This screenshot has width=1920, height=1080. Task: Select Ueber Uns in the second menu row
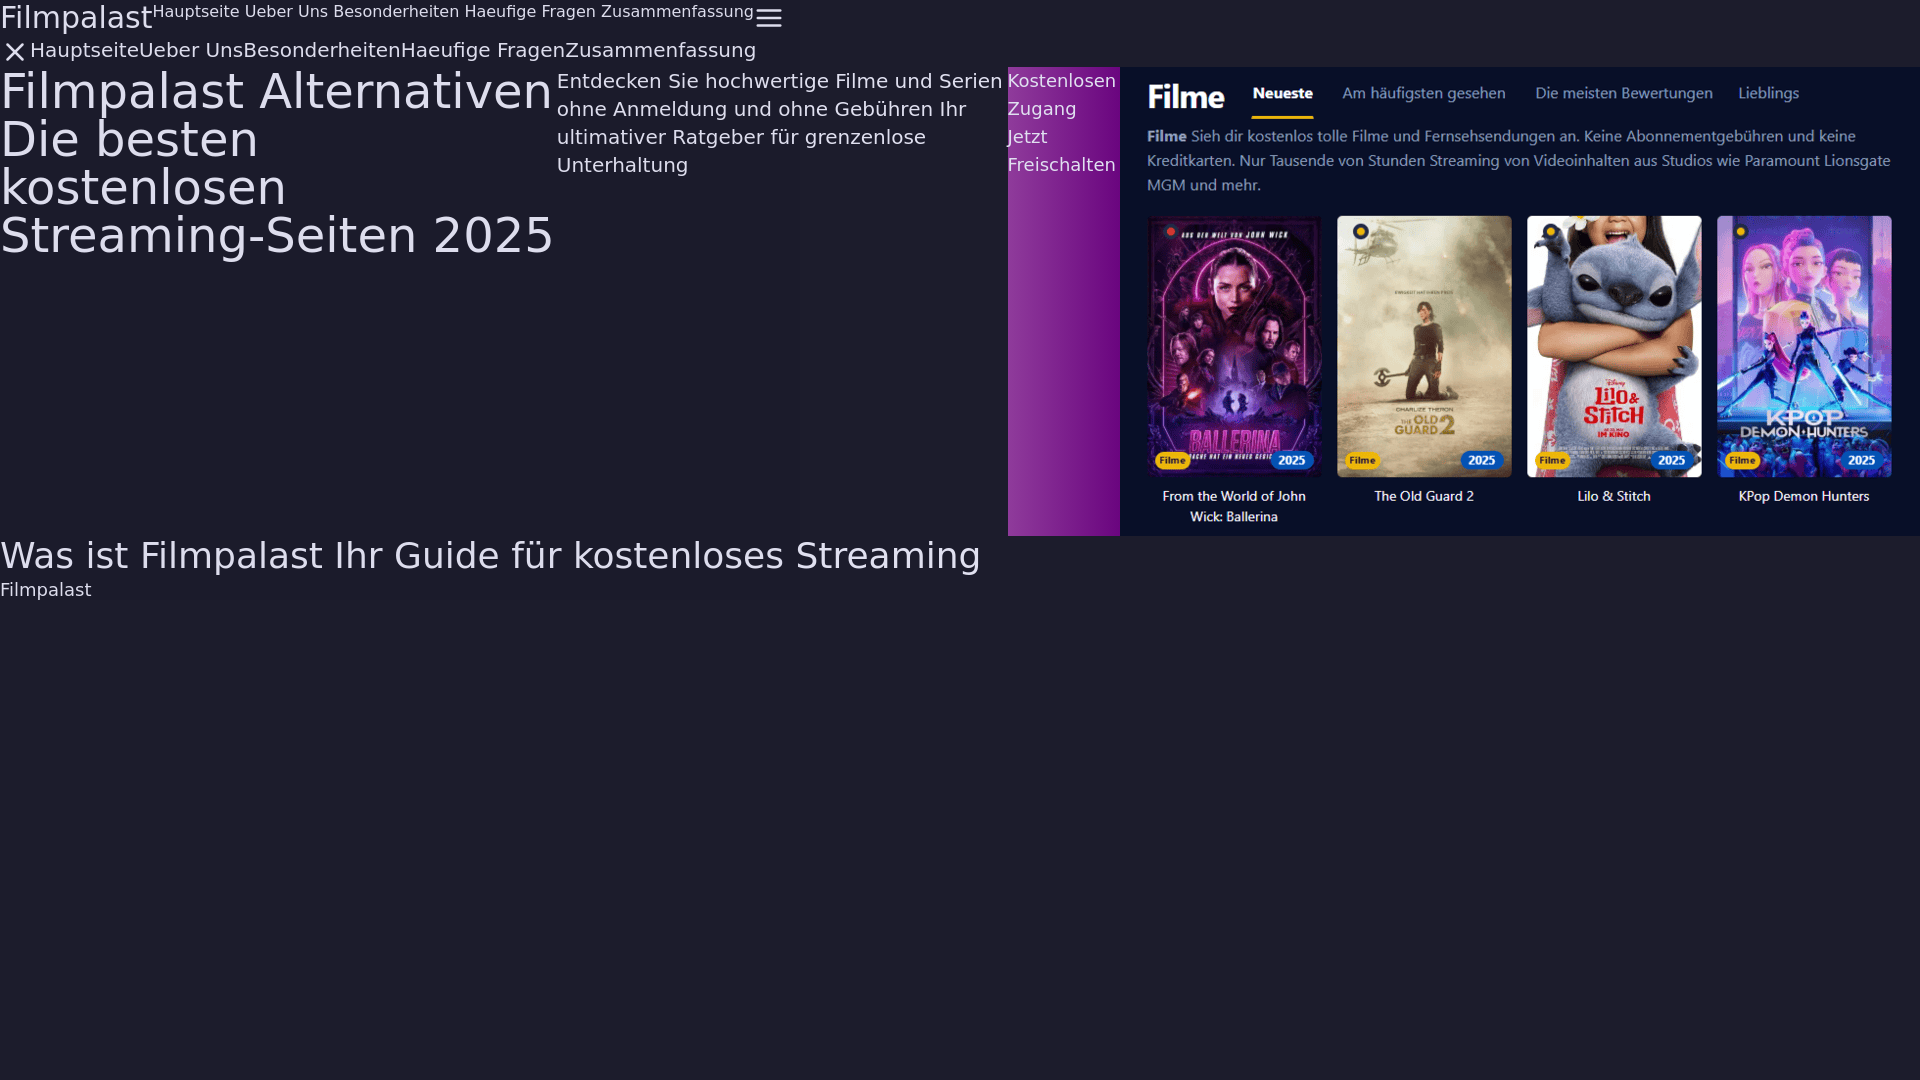191,50
